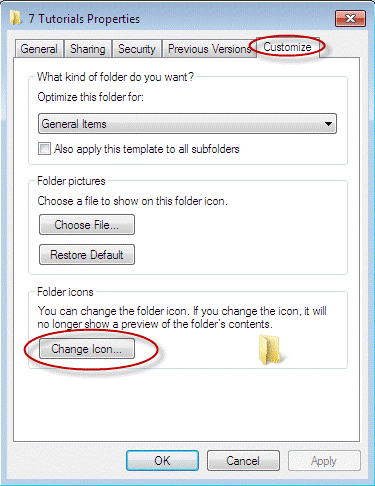Screen dimensions: 375x486
Task: Go to the Security tab
Action: point(137,49)
